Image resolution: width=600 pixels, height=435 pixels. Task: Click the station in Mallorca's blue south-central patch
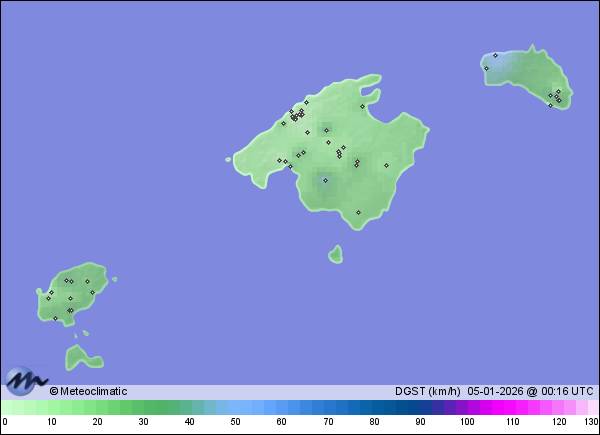tap(325, 180)
